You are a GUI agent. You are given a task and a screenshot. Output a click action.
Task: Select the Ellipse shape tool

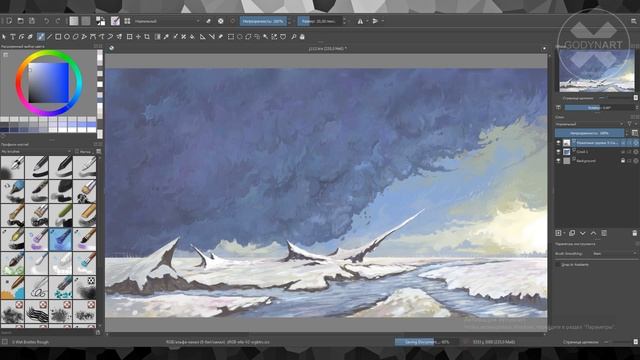(x=67, y=37)
